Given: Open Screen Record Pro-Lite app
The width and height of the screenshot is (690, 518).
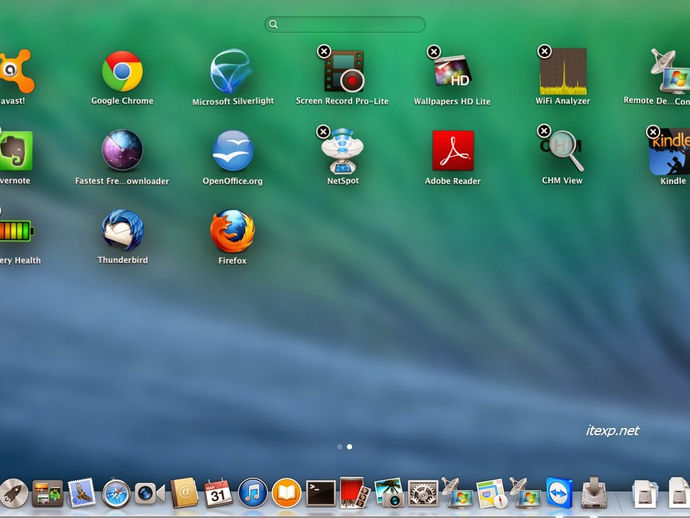Looking at the screenshot, I should pos(344,70).
